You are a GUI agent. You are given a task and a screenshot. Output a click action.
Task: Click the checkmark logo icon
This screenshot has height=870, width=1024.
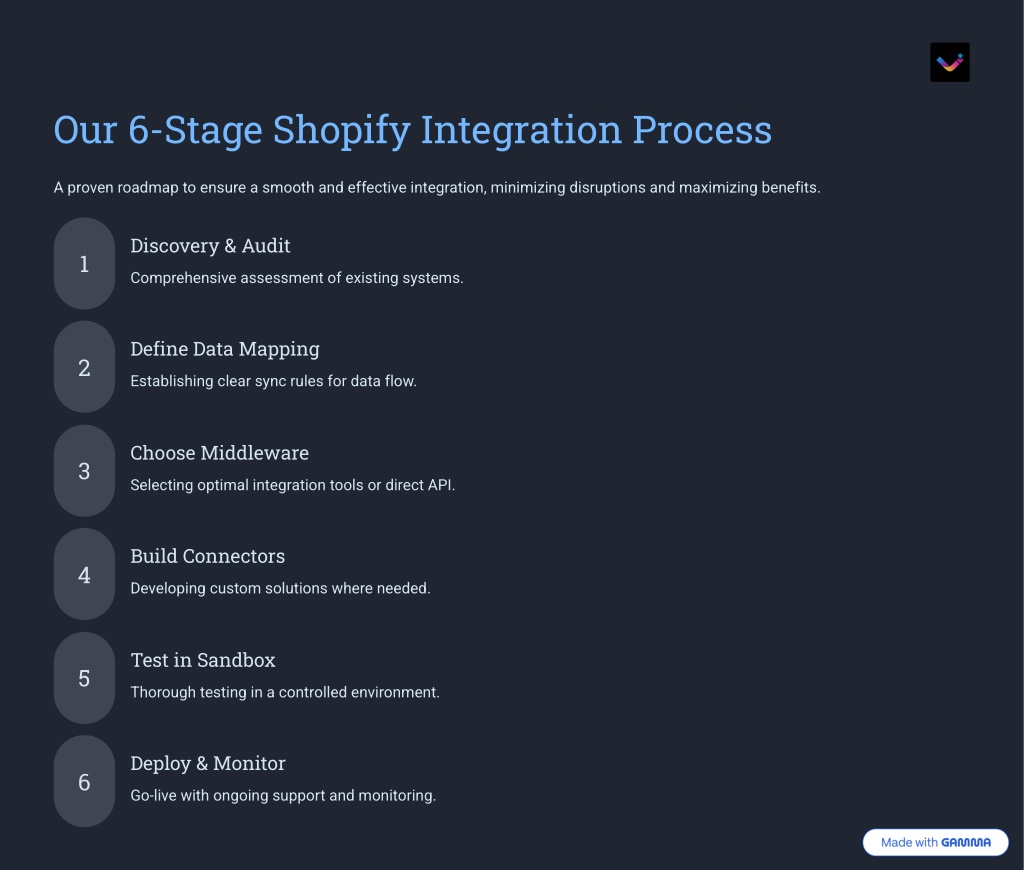[950, 62]
